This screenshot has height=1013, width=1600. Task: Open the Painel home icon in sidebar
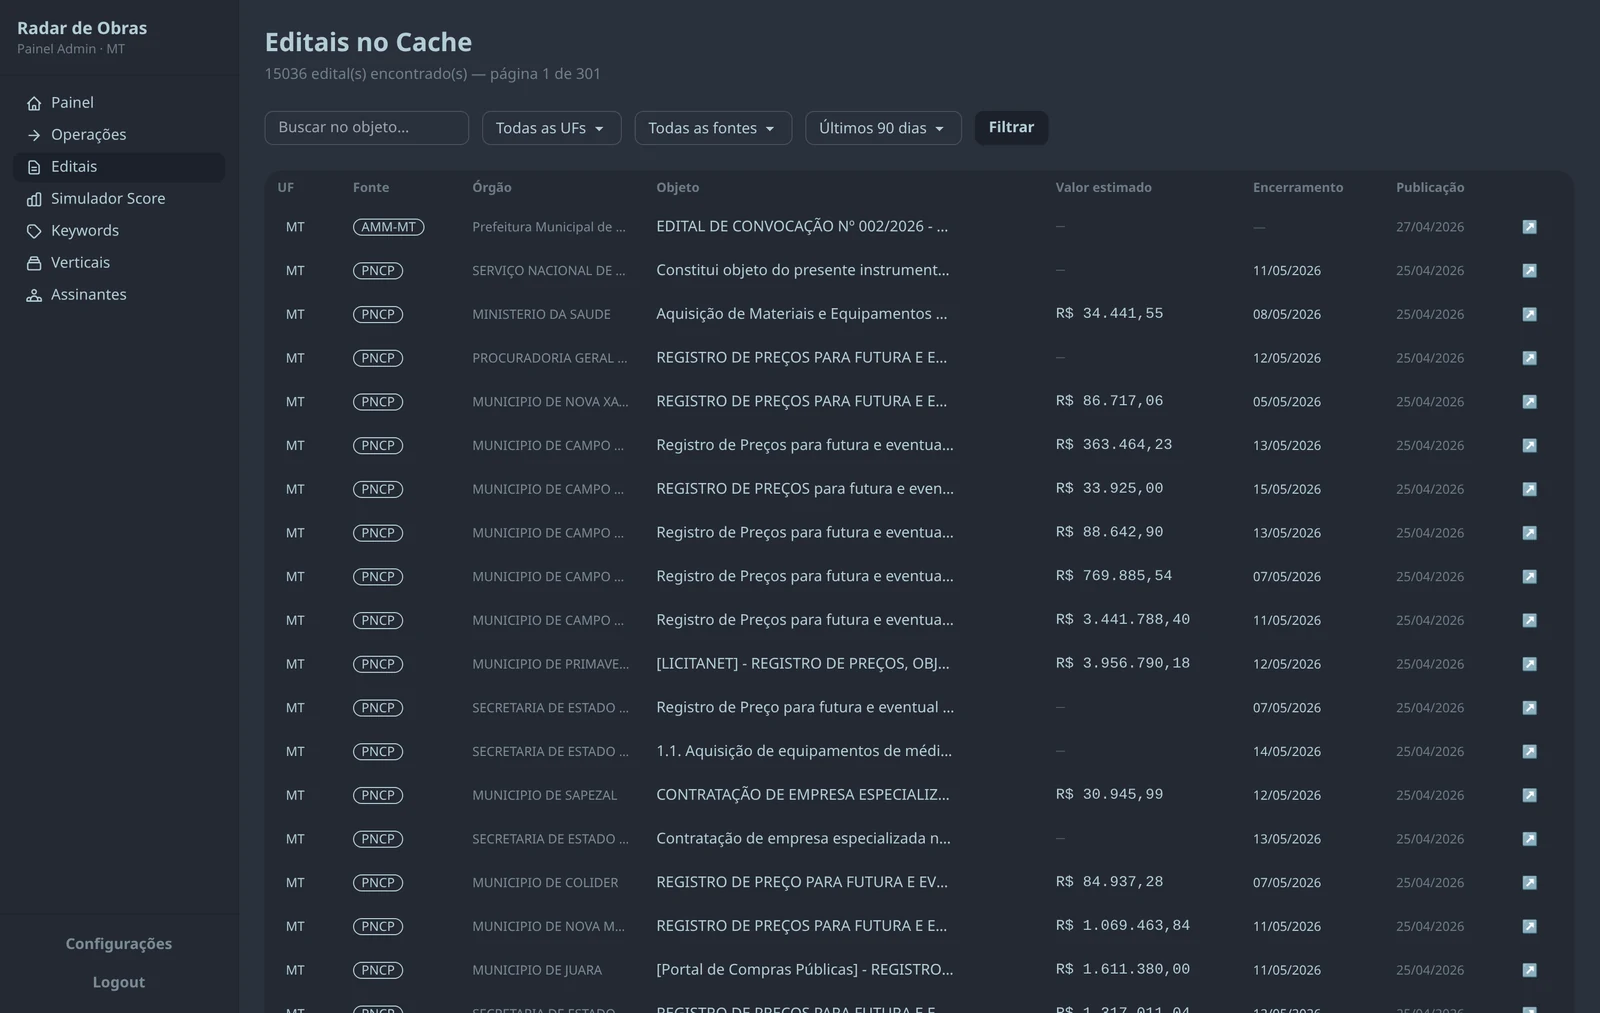coord(34,103)
